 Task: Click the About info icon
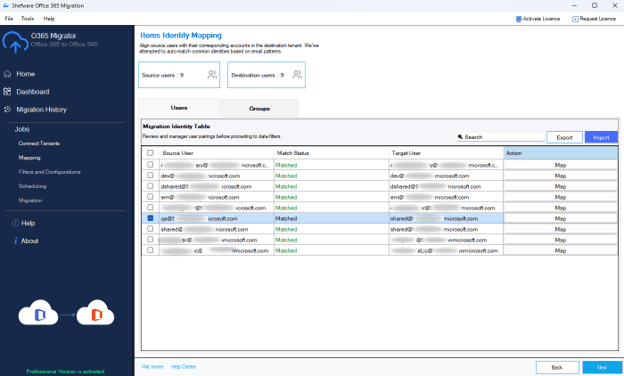pos(16,241)
